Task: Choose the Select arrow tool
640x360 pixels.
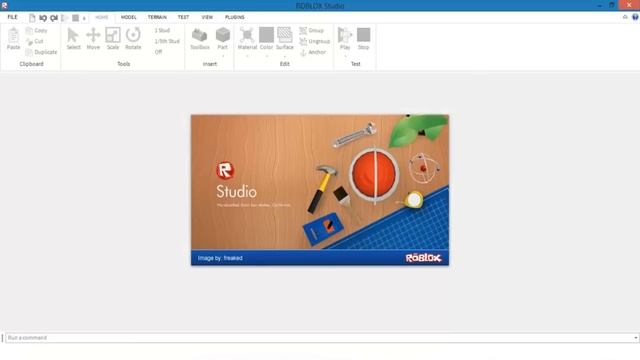Action: click(x=73, y=39)
